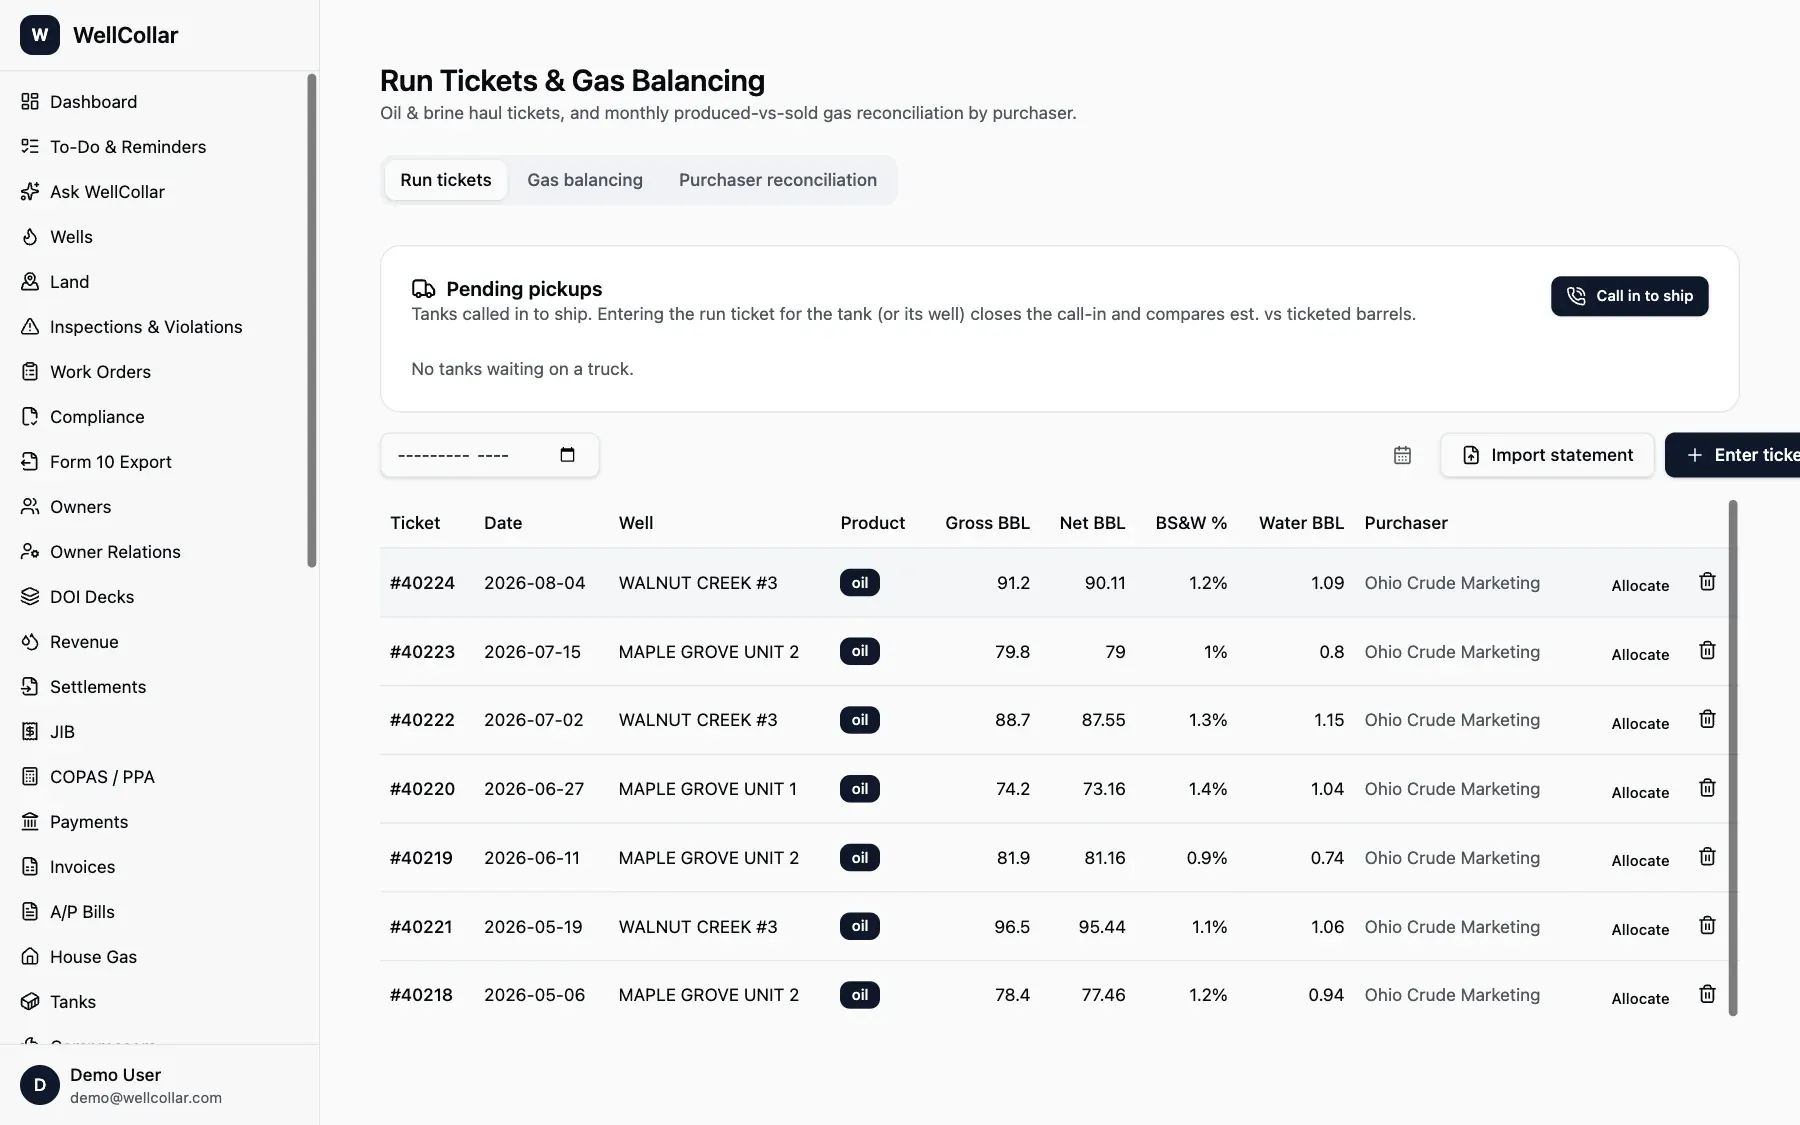Click Allocate for ticket #40222
This screenshot has height=1125, width=1800.
pyautogui.click(x=1640, y=723)
